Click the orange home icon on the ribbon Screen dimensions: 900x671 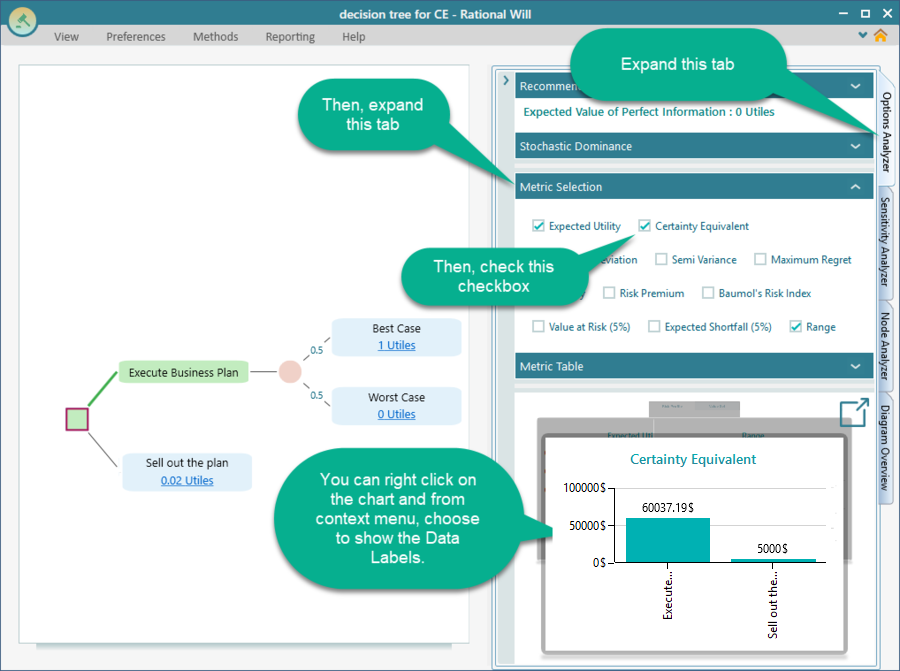coord(878,34)
